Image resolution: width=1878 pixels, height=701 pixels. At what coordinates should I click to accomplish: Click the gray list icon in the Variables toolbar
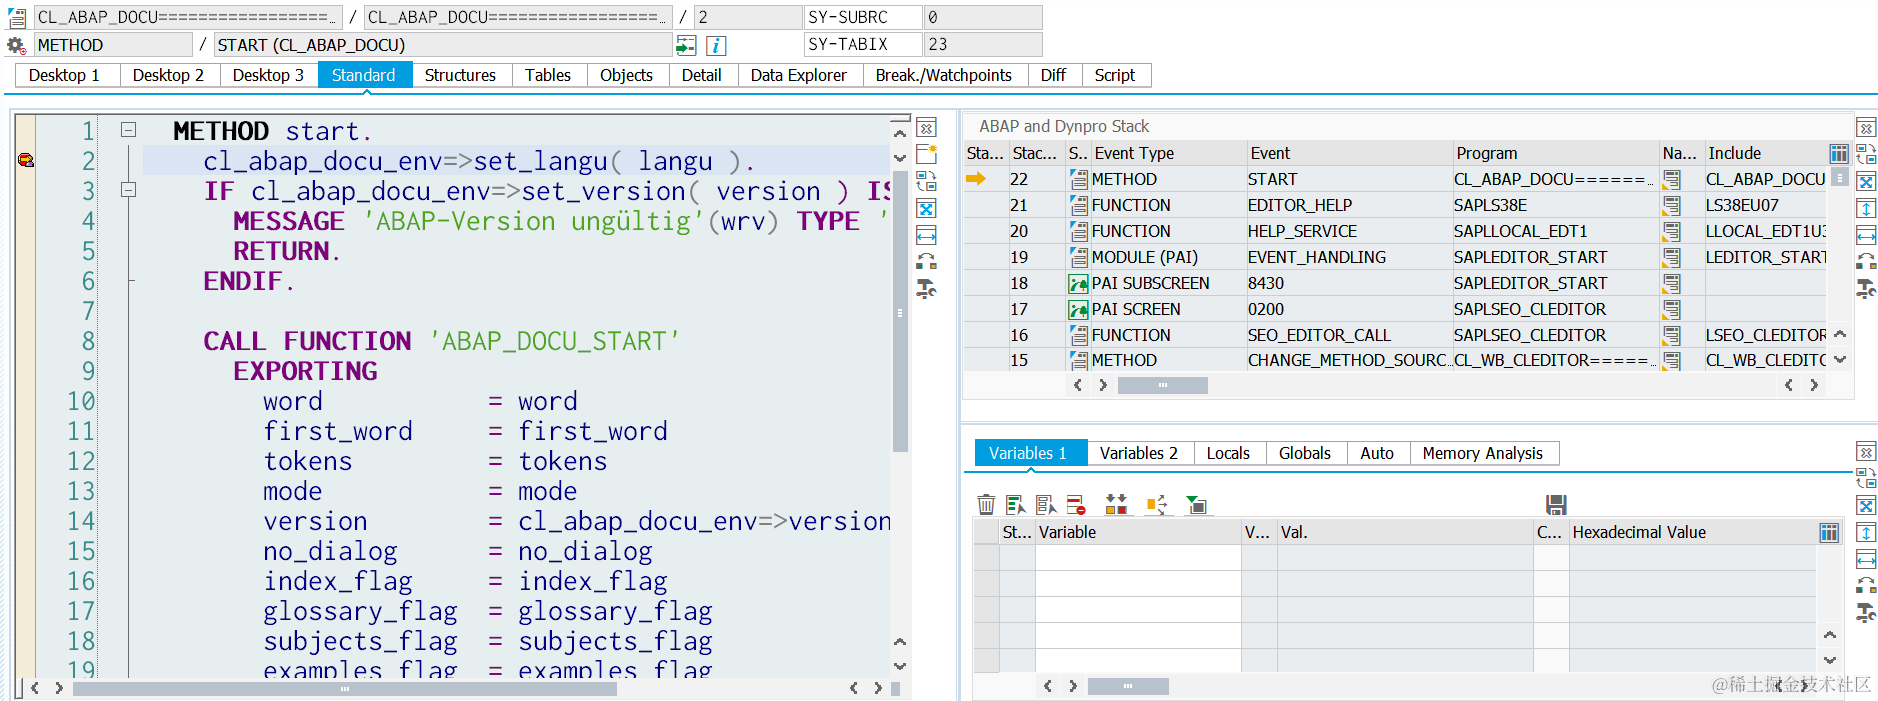click(x=1046, y=505)
